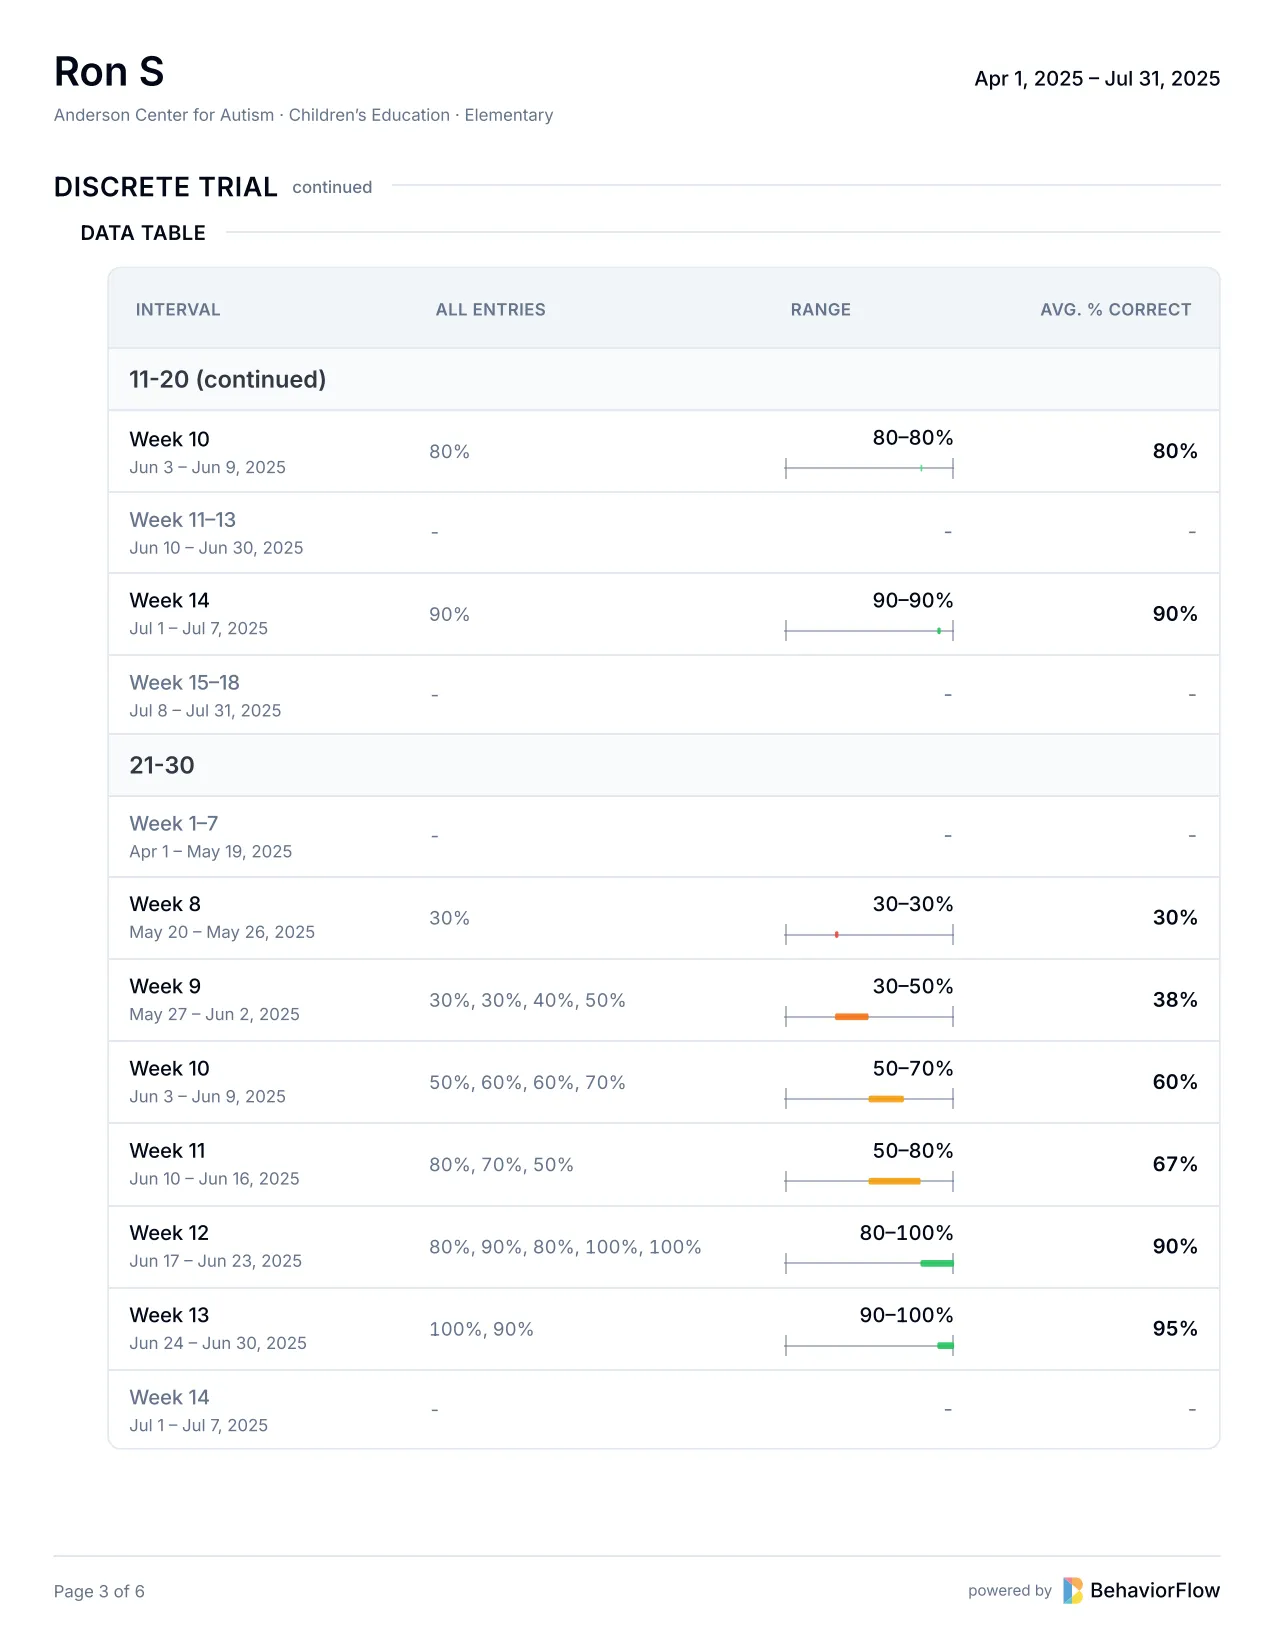The height and width of the screenshot is (1650, 1275).
Task: Click the RANGE column header
Action: [820, 310]
